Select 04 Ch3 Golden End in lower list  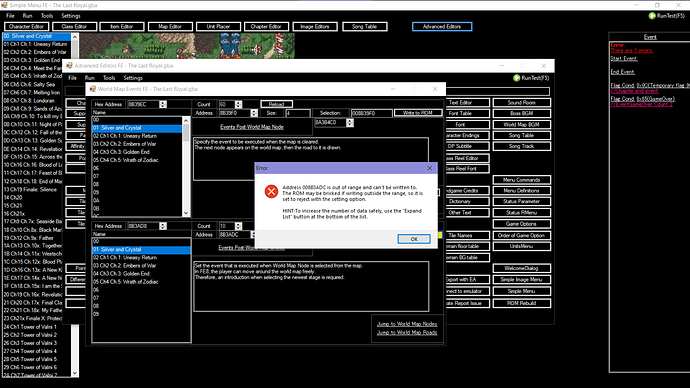[x=141, y=274]
